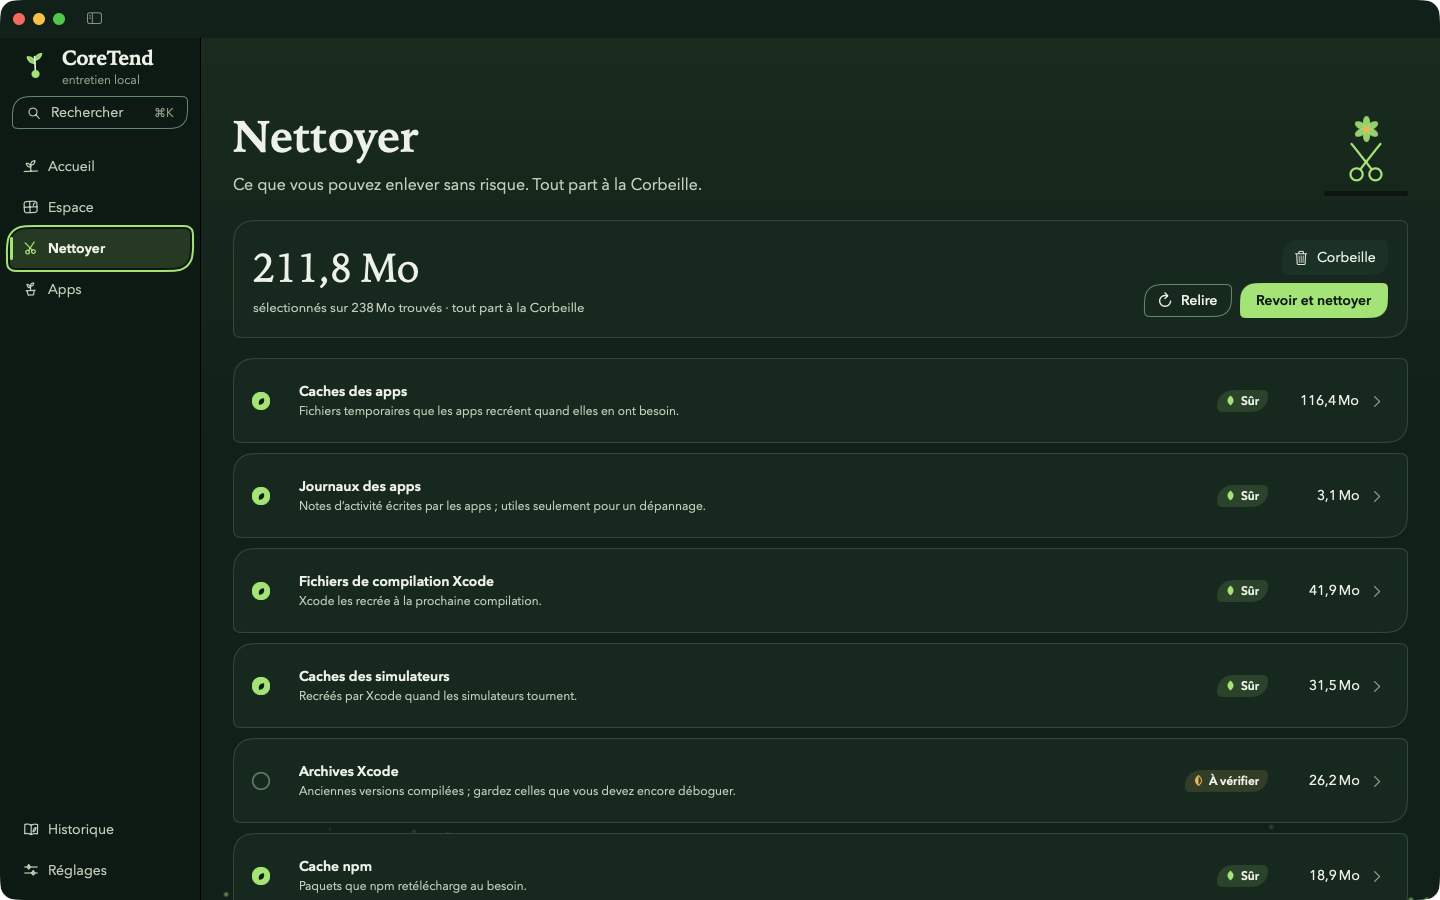Click the Sûr badge on Caches des apps
This screenshot has height=900, width=1440.
[x=1243, y=401]
